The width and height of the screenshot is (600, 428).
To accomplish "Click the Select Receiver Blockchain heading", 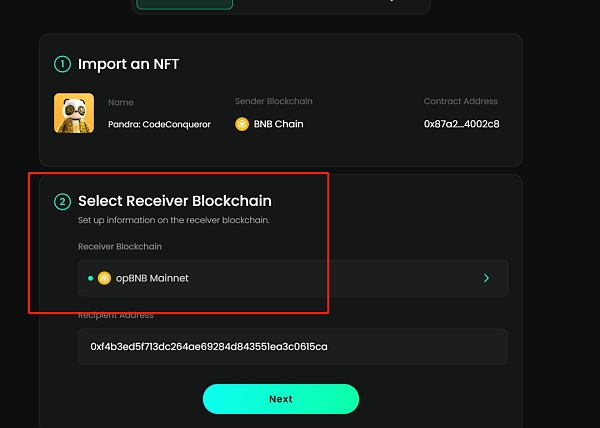I will [174, 201].
